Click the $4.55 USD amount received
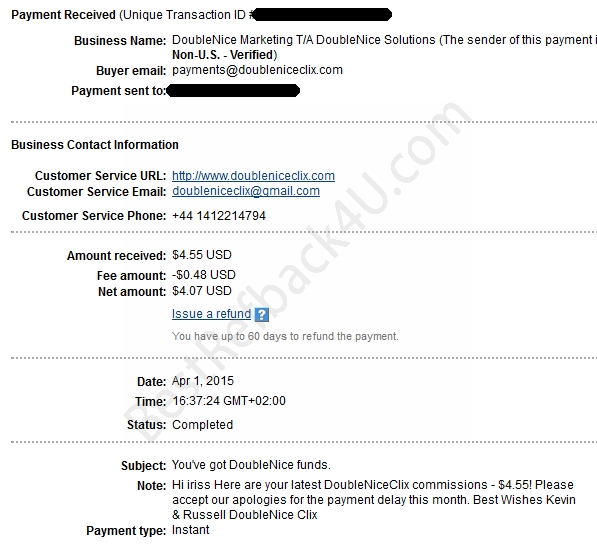Image resolution: width=597 pixels, height=547 pixels. point(202,255)
